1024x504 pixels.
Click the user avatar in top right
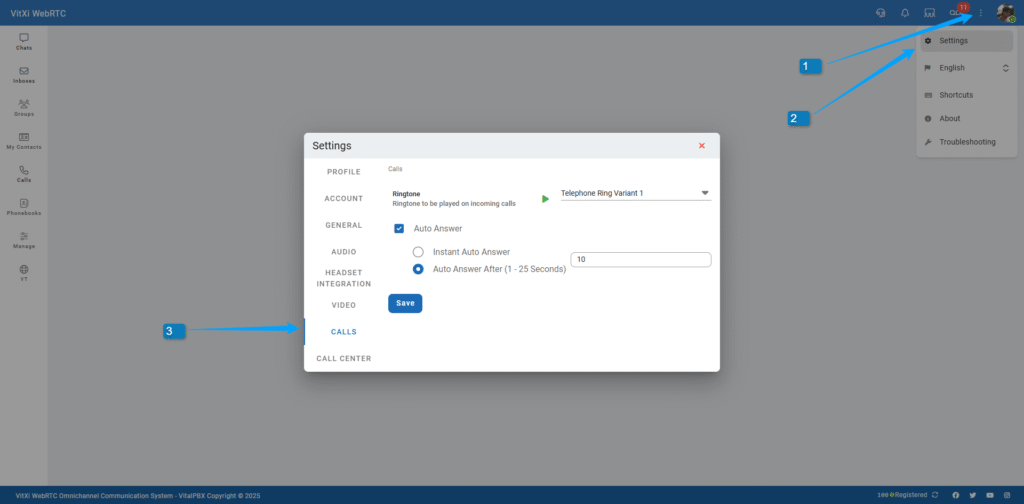click(x=1005, y=13)
